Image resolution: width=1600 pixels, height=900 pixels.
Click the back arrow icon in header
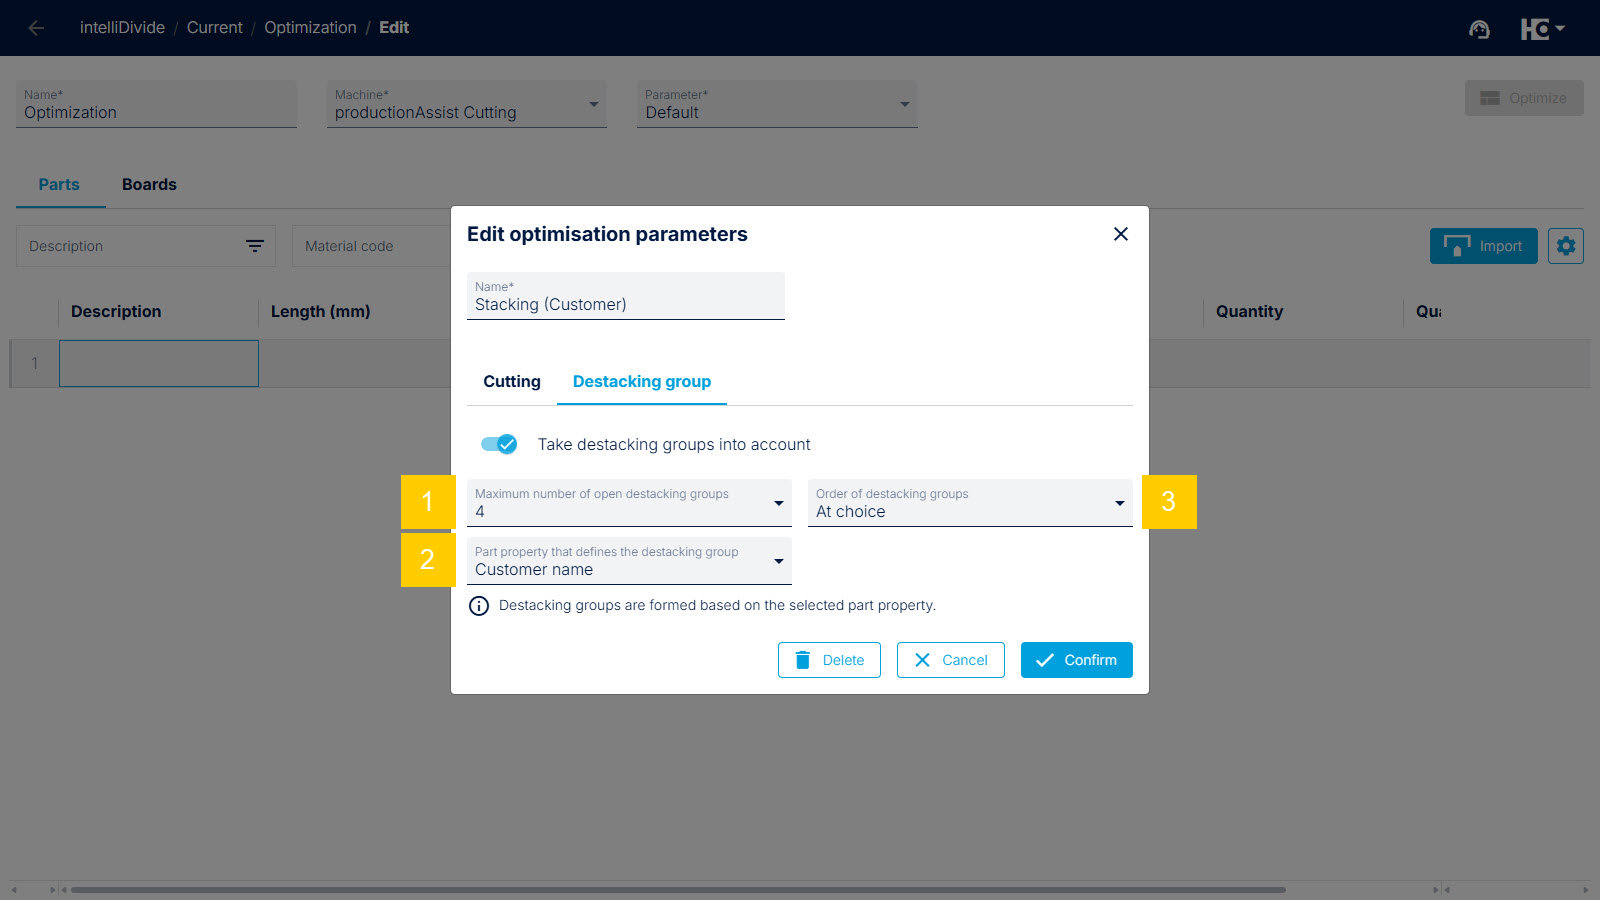pos(36,28)
